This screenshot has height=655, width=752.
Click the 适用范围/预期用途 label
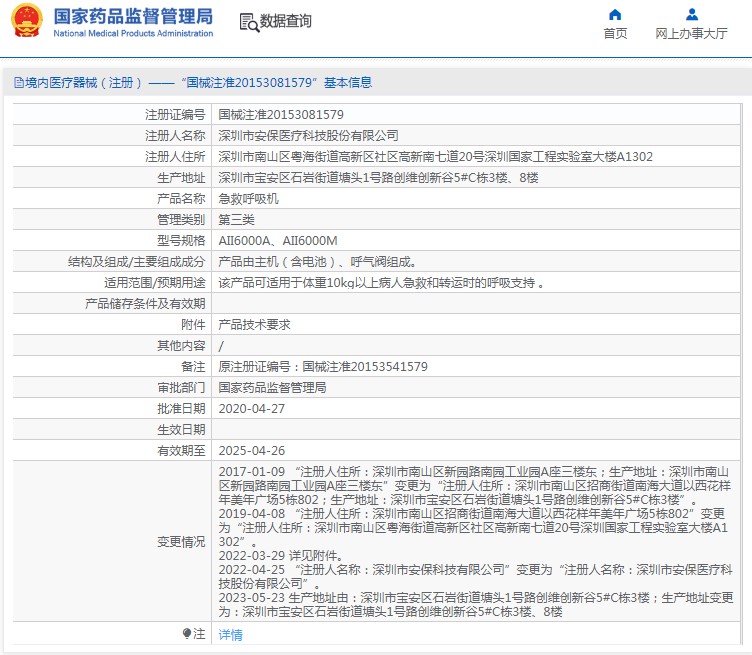tap(155, 283)
